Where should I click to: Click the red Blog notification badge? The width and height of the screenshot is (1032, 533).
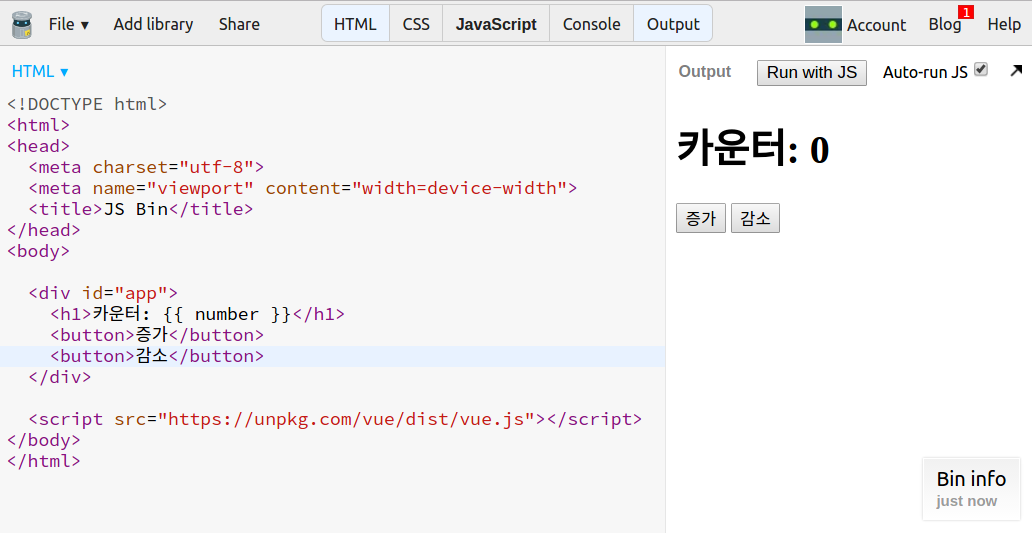pyautogui.click(x=965, y=12)
